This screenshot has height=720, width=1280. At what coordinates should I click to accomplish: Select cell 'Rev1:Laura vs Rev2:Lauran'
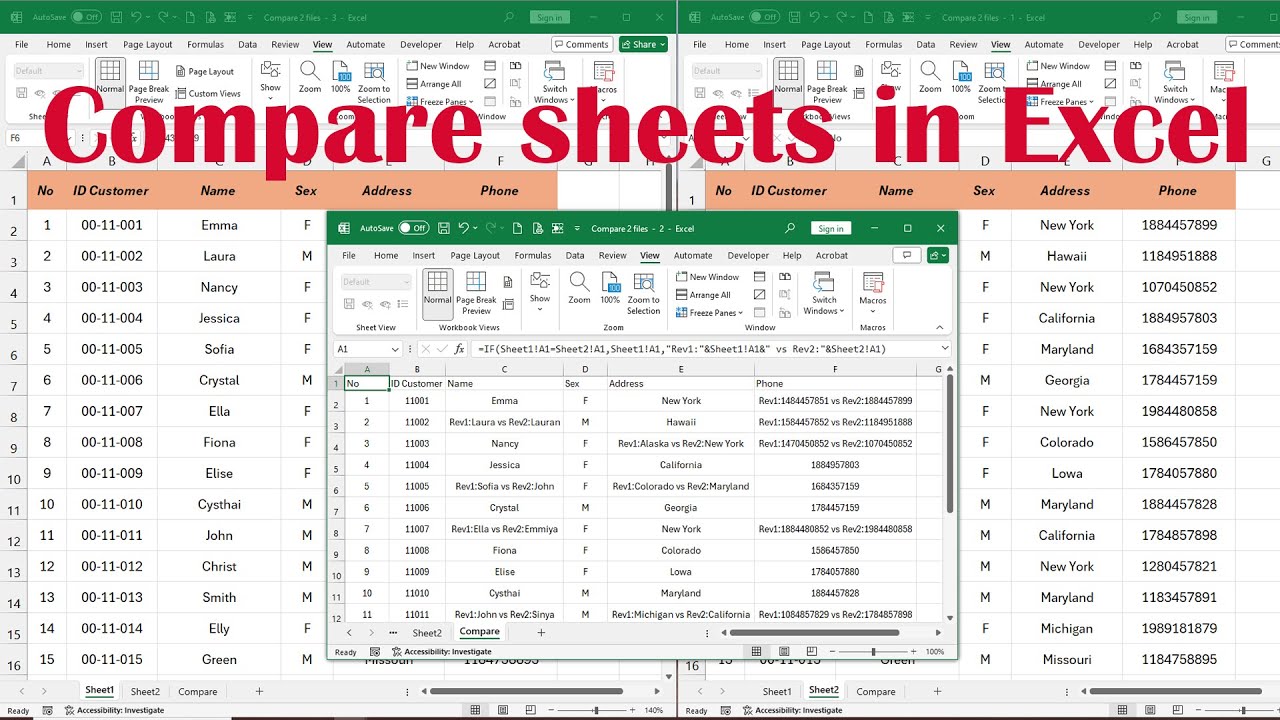click(x=504, y=422)
